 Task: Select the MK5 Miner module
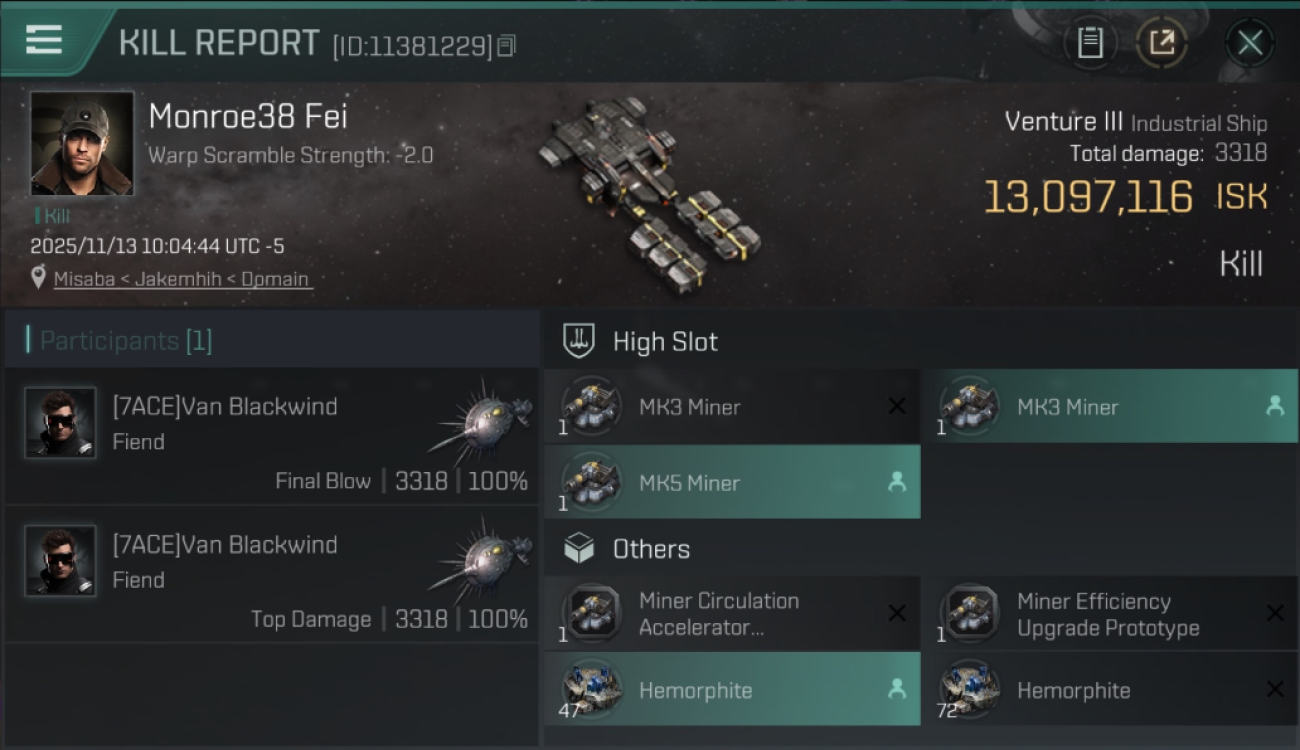(x=732, y=483)
